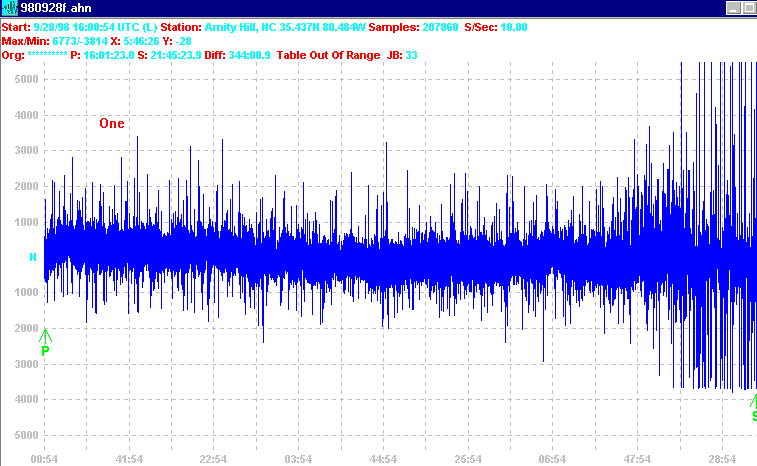Click the Table Out Of Range message
The height and width of the screenshot is (466, 757).
[x=328, y=55]
